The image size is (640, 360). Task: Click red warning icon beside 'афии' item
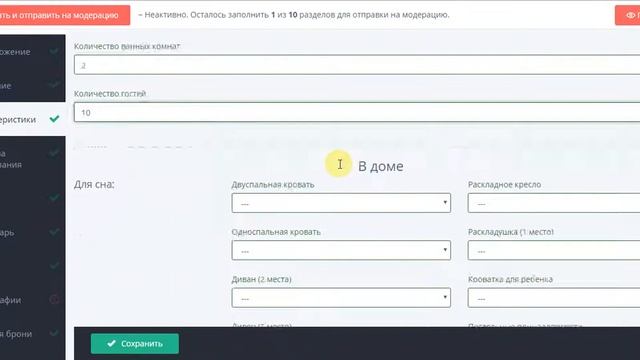point(54,300)
